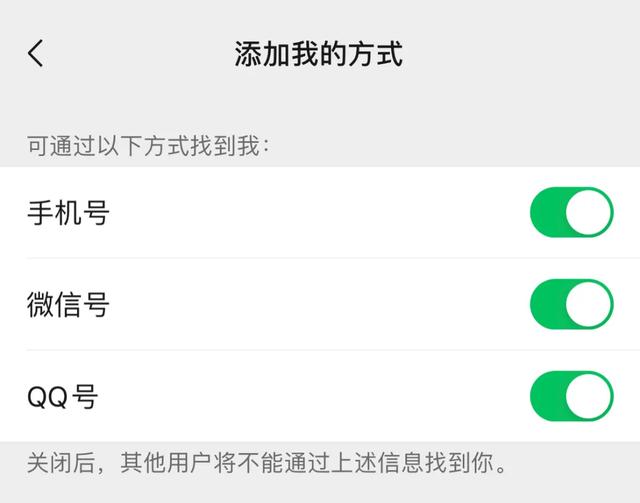Viewport: 640px width, 503px height.
Task: Click green track of the QQ号 switch
Action: pos(547,396)
